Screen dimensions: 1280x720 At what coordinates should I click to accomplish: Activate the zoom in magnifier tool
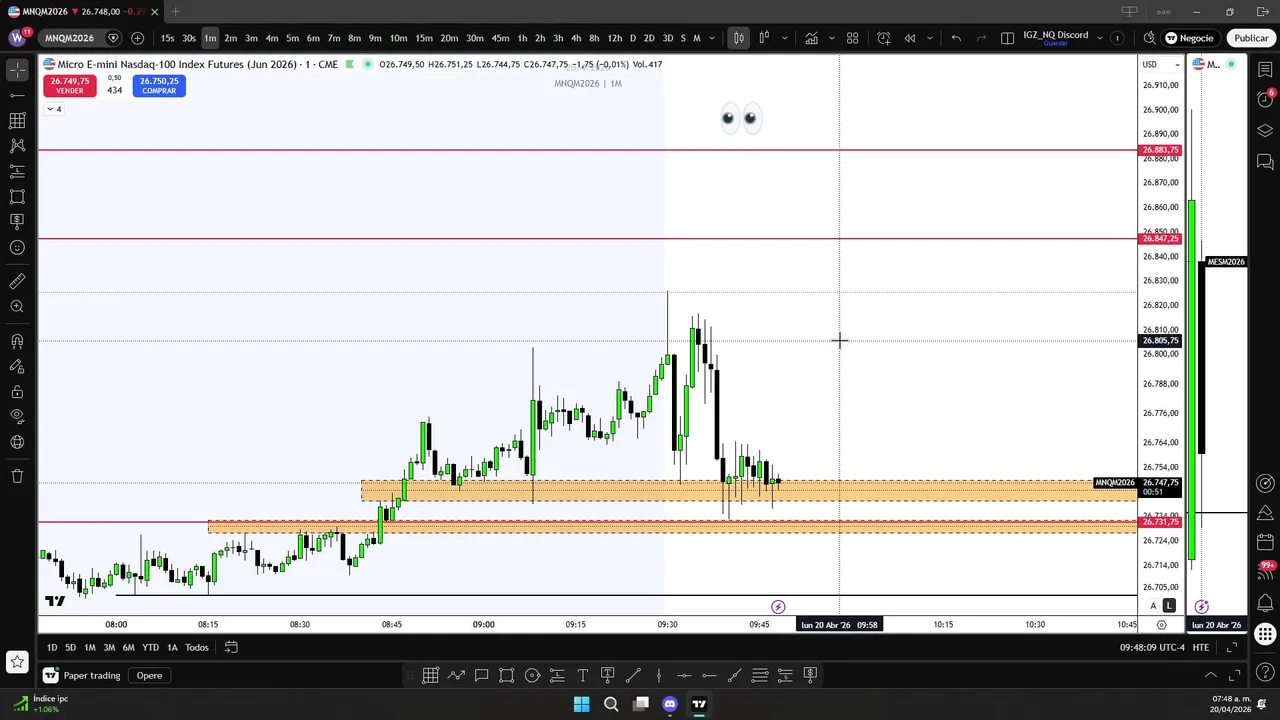click(17, 307)
